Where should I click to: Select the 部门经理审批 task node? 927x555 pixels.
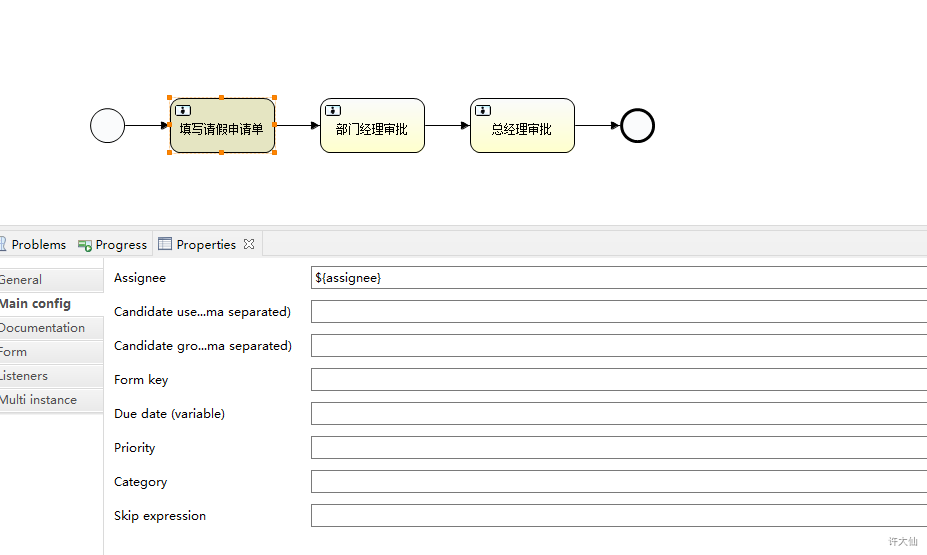click(x=372, y=125)
